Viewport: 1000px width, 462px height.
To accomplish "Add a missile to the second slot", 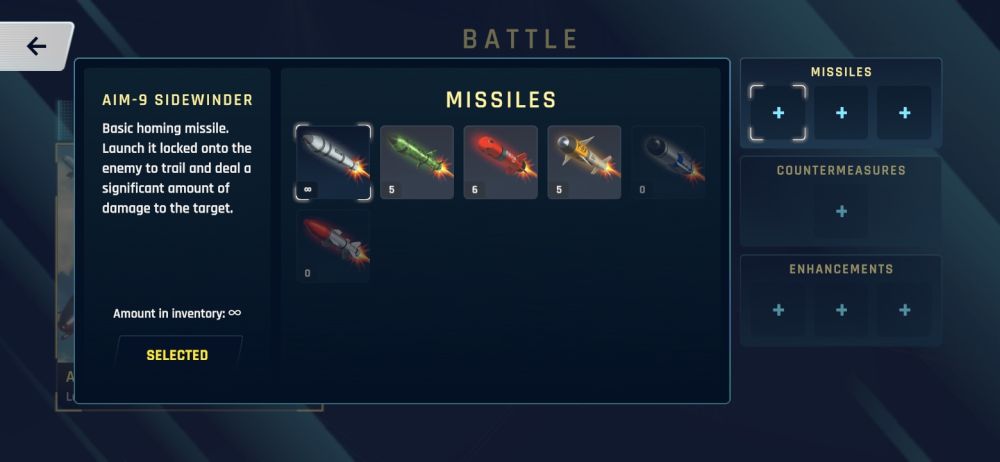I will click(x=841, y=113).
